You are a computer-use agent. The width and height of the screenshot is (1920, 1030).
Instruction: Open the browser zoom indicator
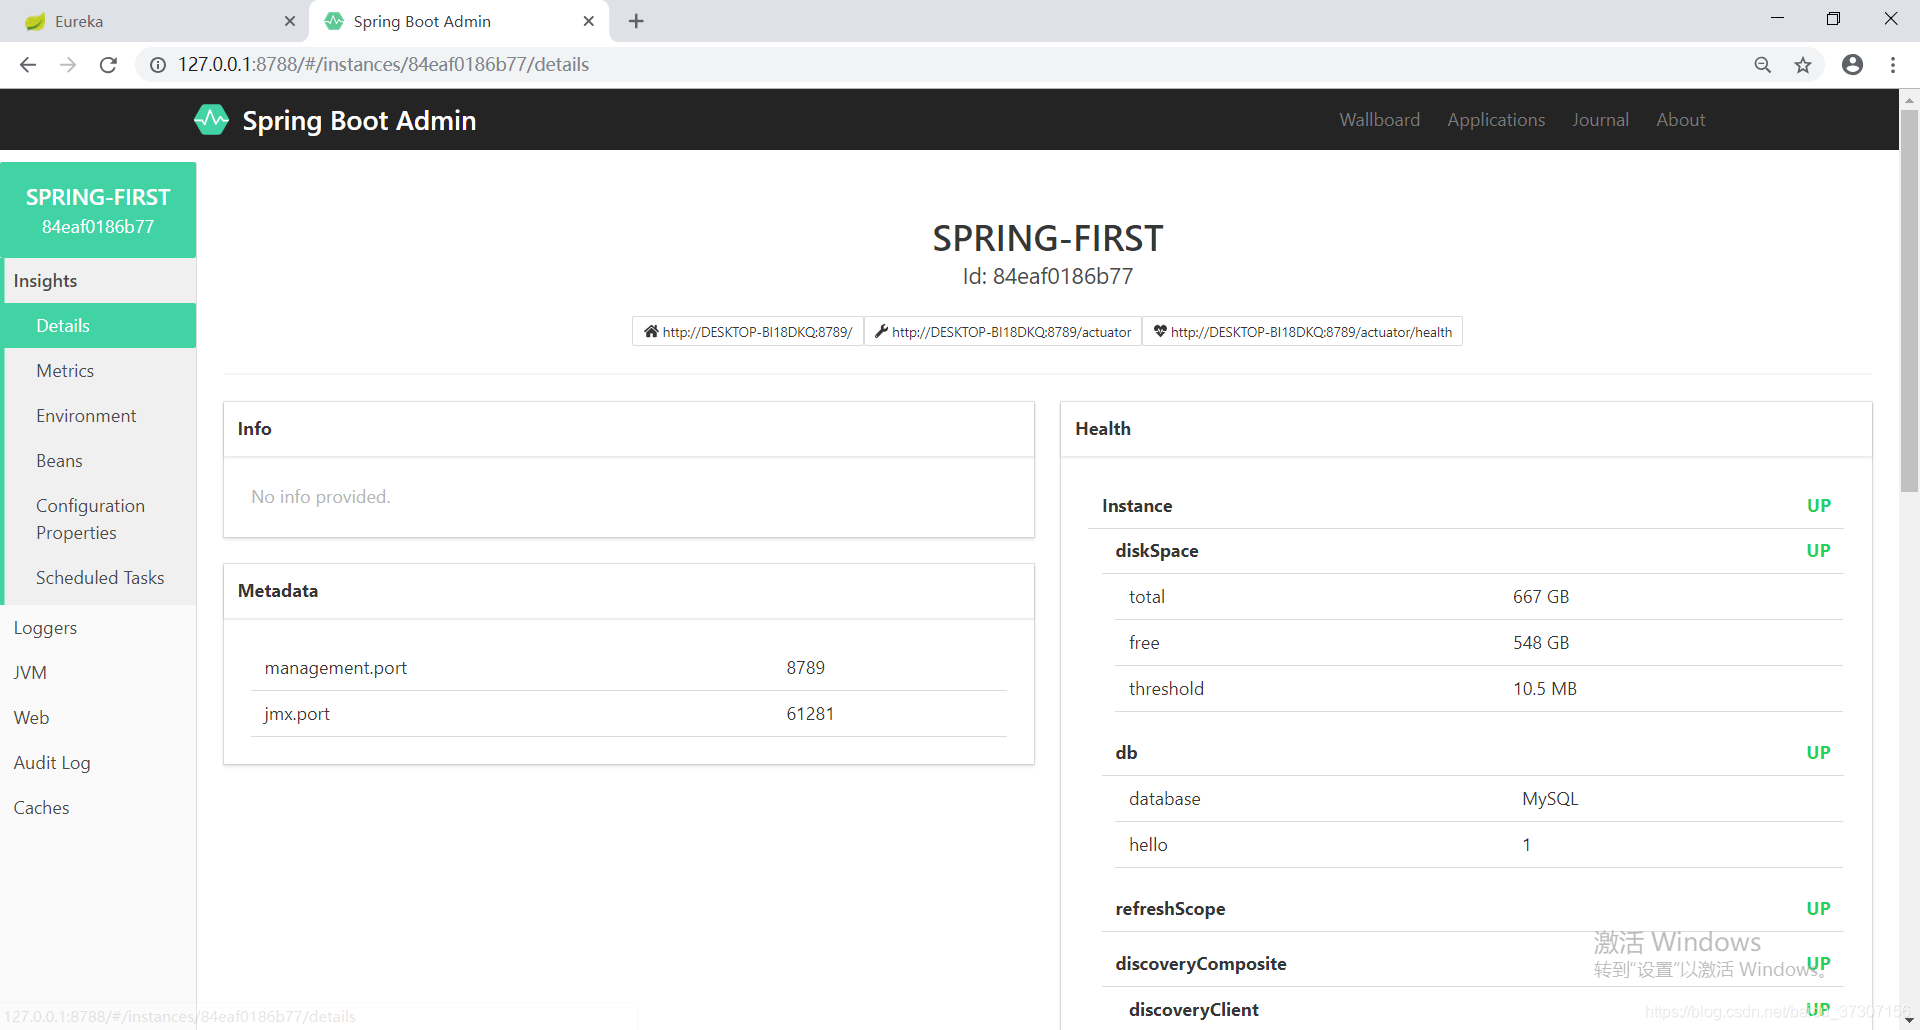point(1763,65)
